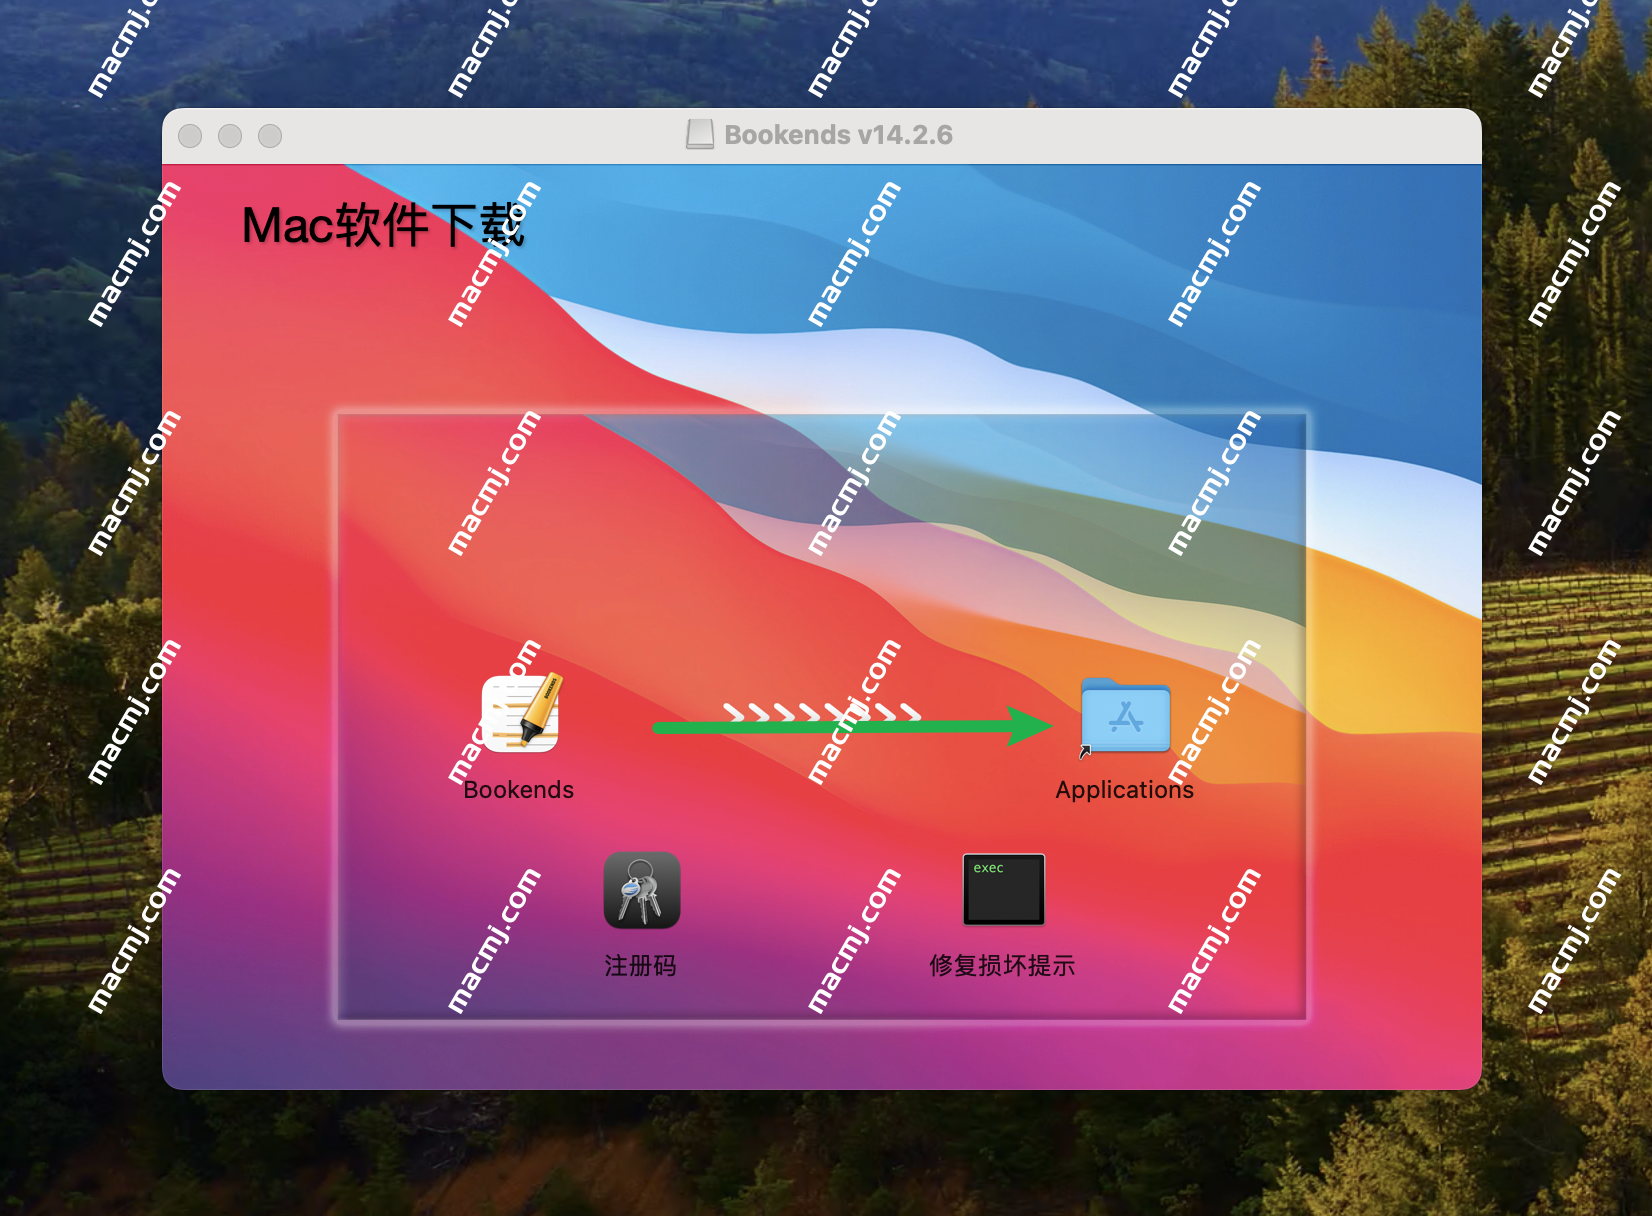Viewport: 1652px width, 1216px height.
Task: Select the 修复损坏提示 exec file icon
Action: click(1004, 889)
